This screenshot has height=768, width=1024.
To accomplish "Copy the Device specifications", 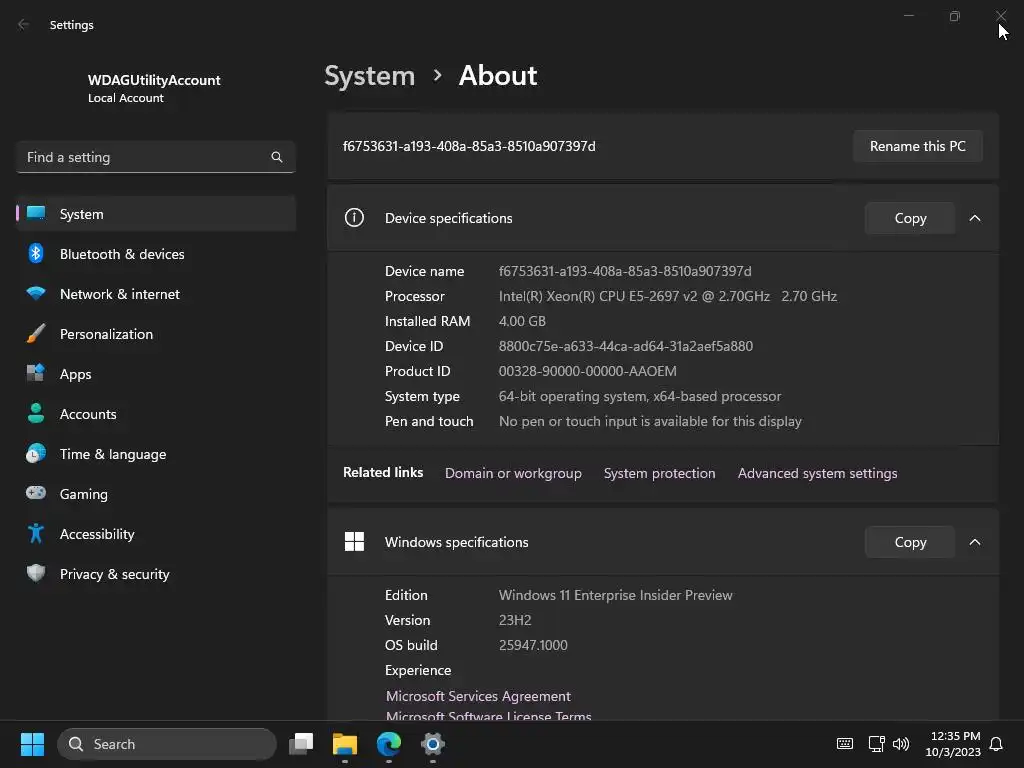I will point(910,218).
